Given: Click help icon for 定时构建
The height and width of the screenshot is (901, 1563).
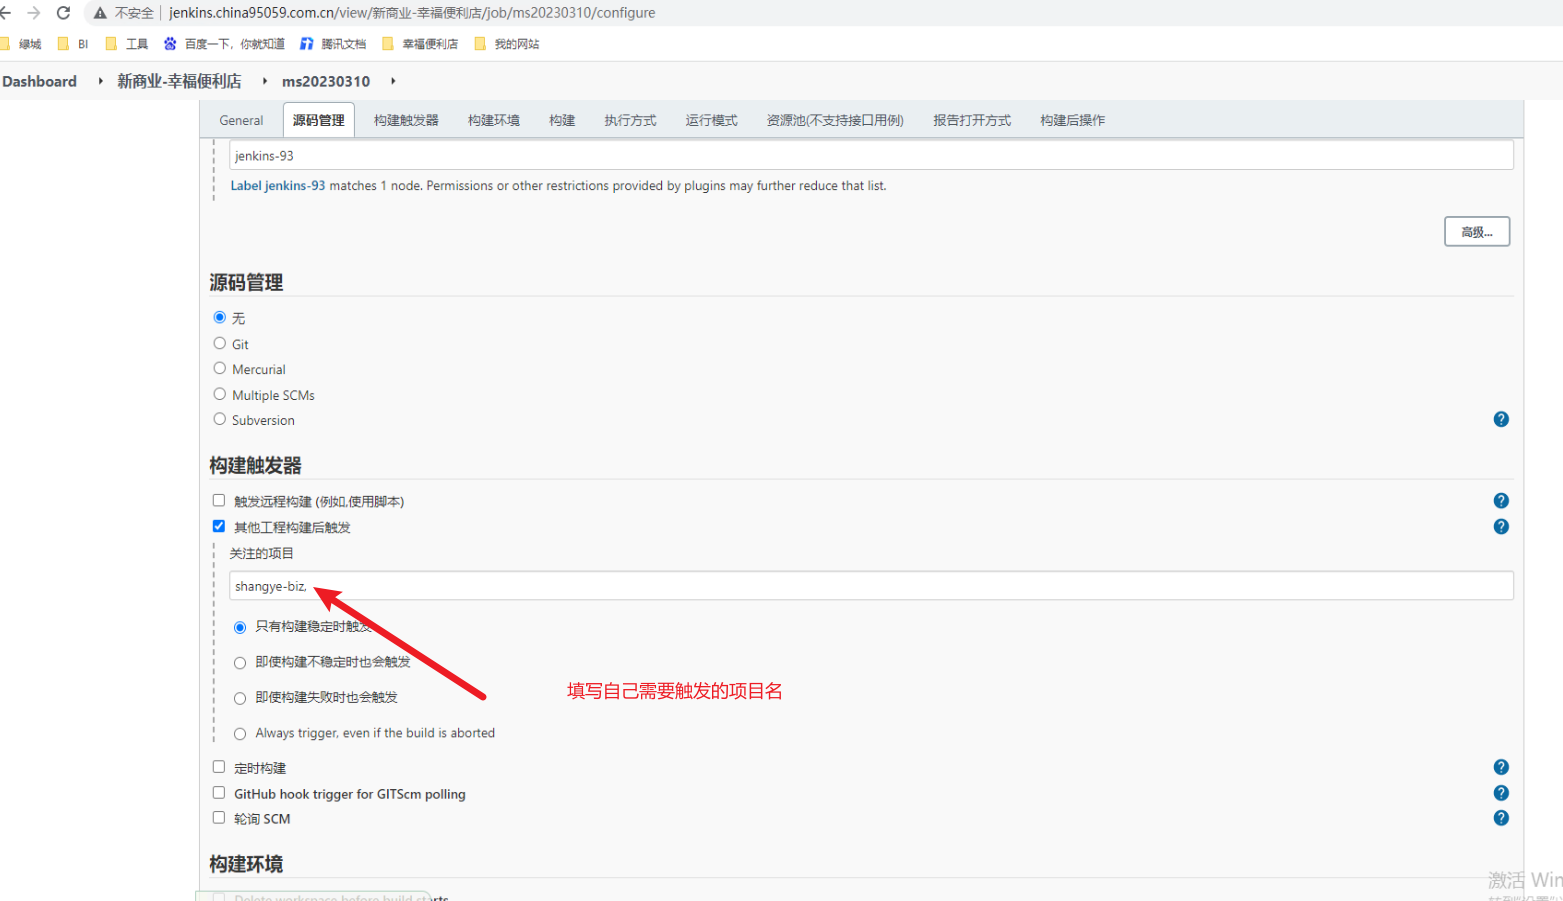Looking at the screenshot, I should point(1501,767).
